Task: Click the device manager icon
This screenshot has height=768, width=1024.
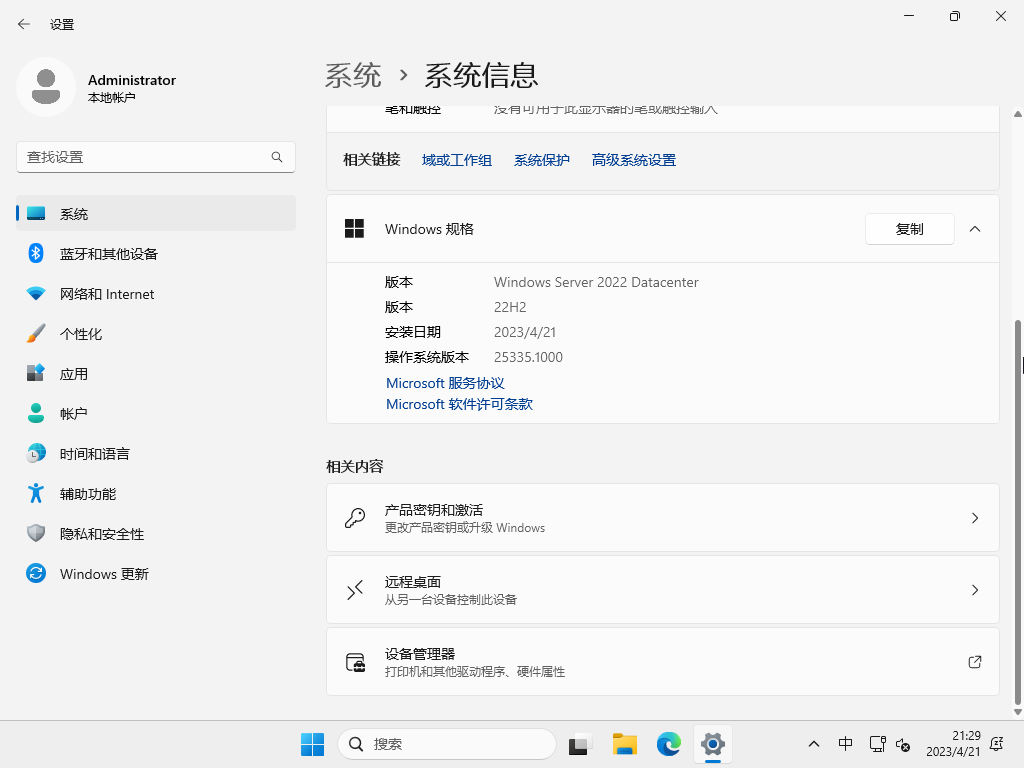Action: [355, 662]
